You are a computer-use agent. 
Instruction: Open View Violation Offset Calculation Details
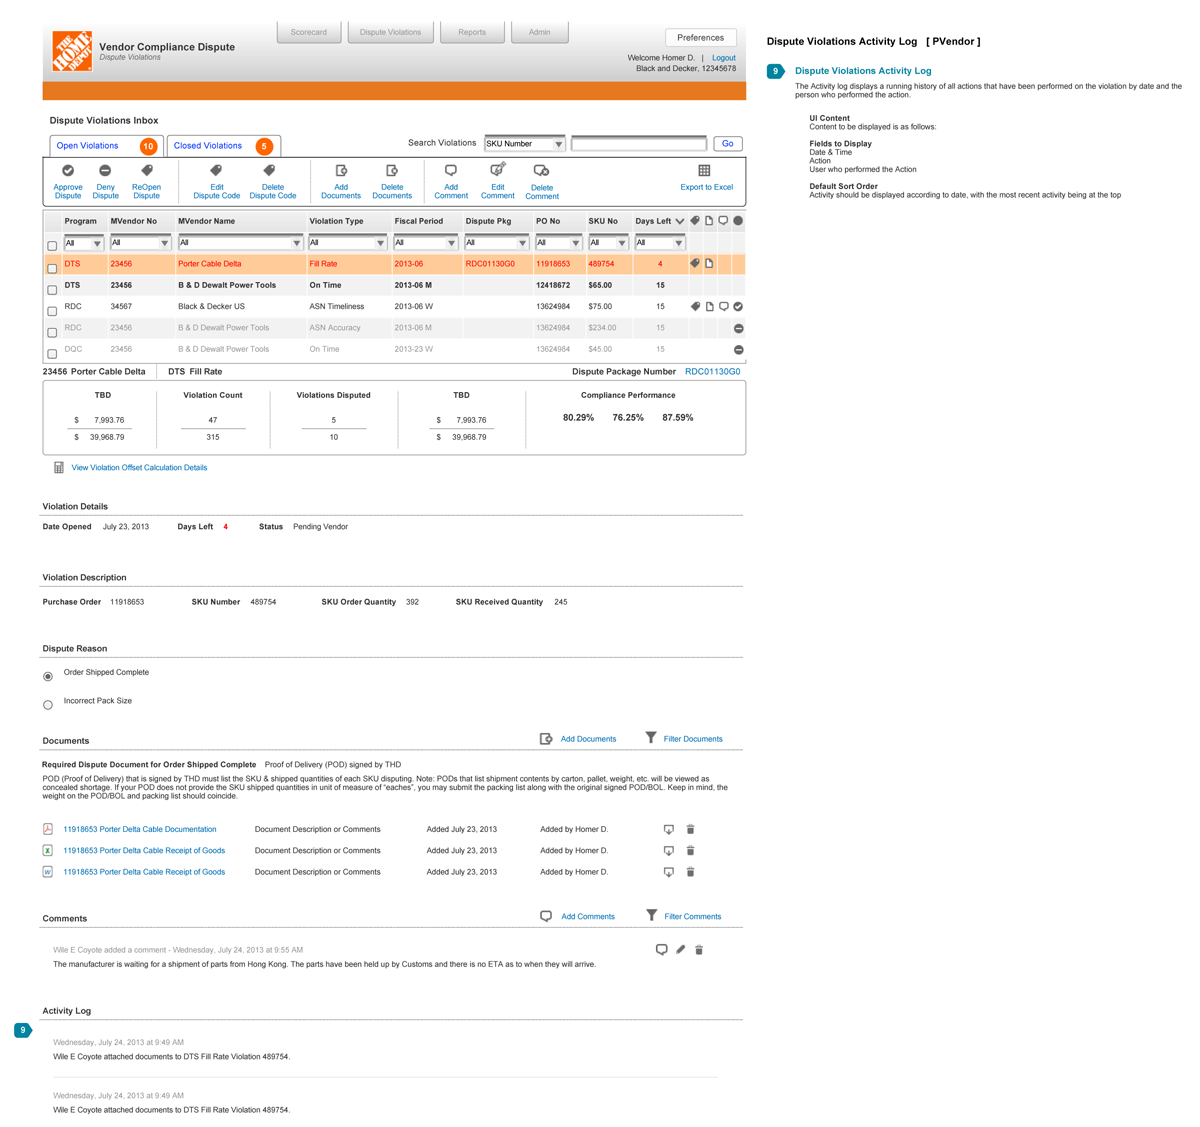[139, 468]
